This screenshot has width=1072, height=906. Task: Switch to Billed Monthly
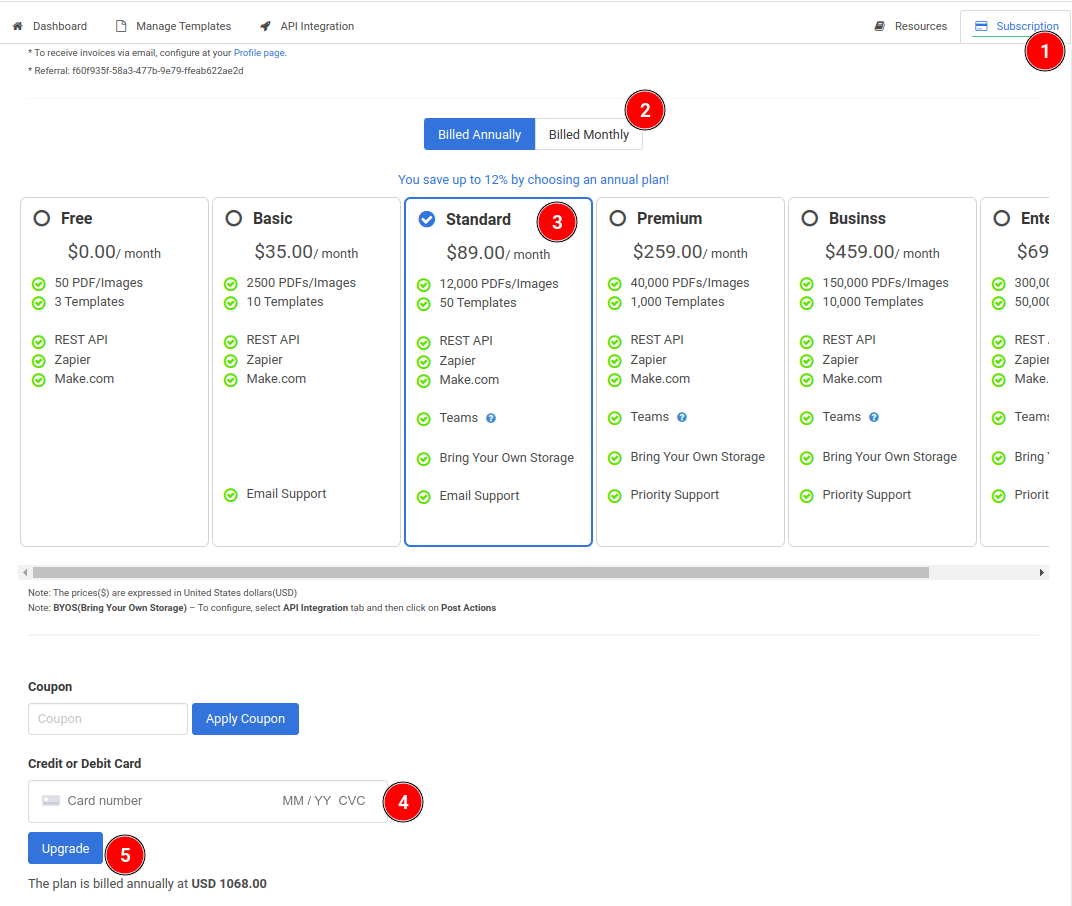coord(588,135)
